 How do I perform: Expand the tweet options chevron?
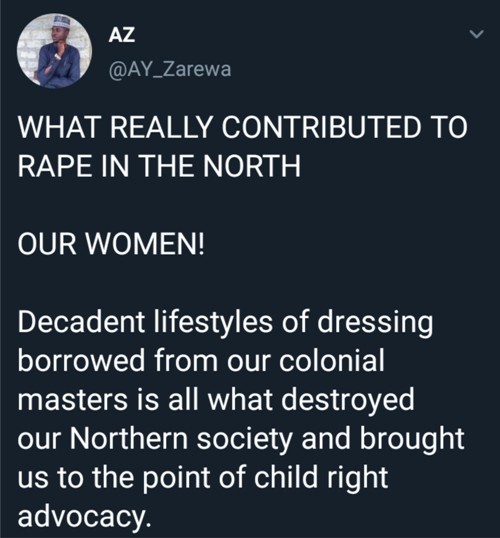(477, 34)
